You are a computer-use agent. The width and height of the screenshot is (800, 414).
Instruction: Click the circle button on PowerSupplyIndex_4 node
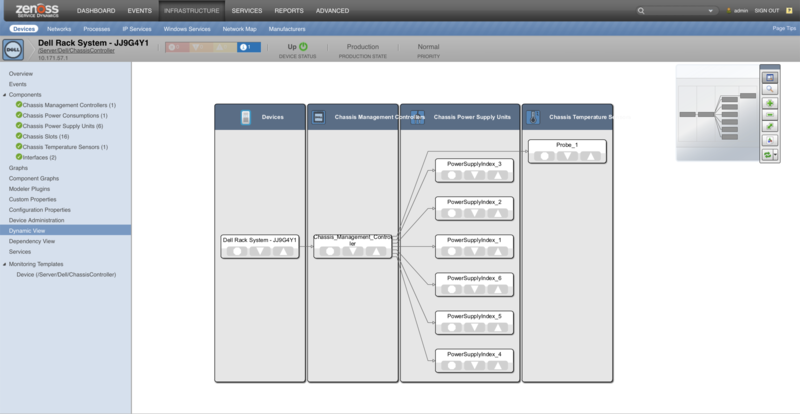(452, 366)
